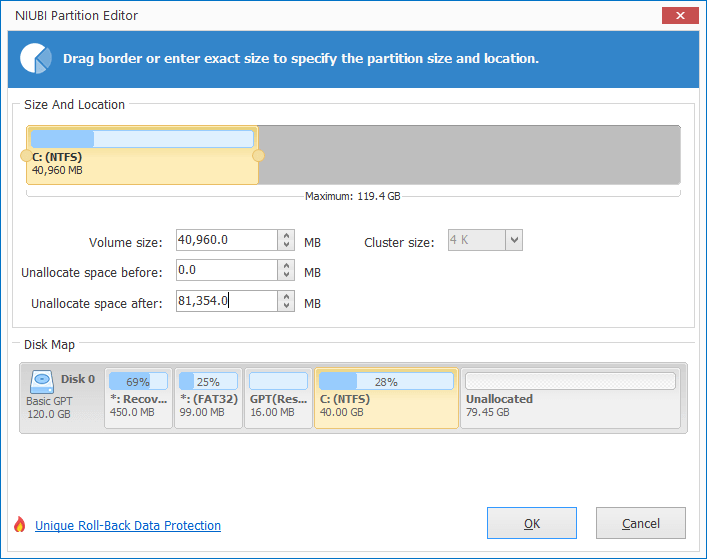Click the right round handle of C: partition
The width and height of the screenshot is (707, 559).
(x=258, y=156)
